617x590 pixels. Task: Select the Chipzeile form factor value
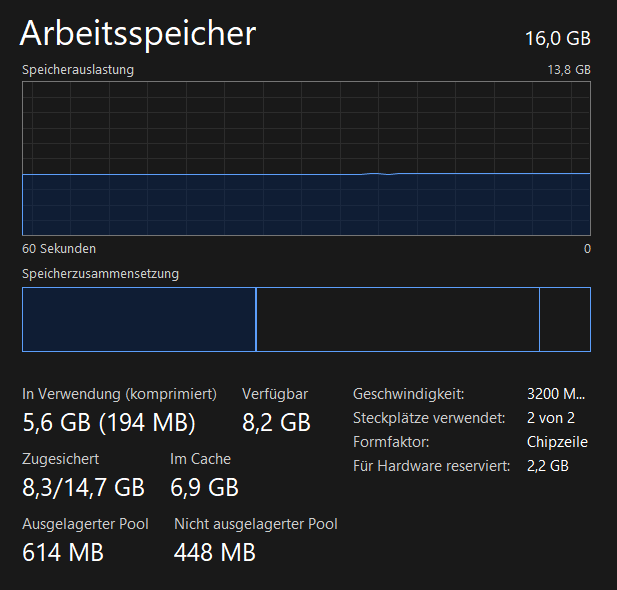[557, 442]
